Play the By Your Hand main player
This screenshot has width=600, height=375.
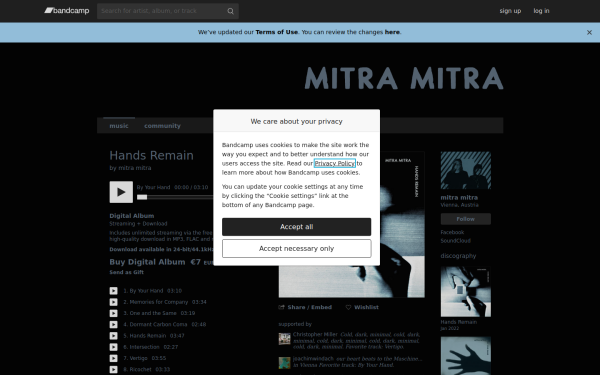tap(121, 192)
